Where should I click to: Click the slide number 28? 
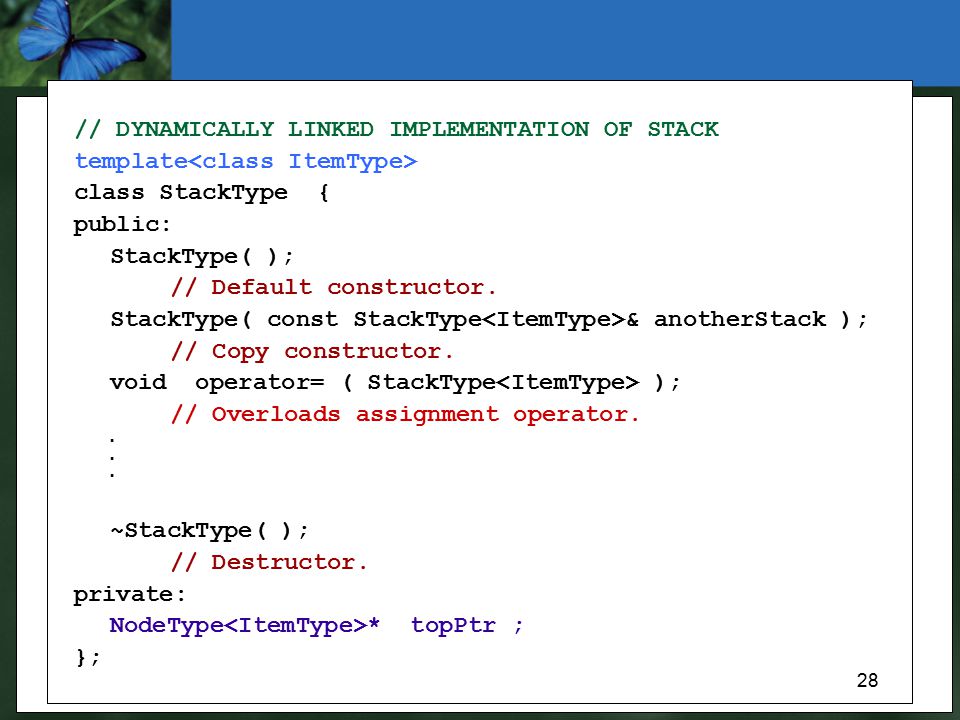pyautogui.click(x=867, y=680)
